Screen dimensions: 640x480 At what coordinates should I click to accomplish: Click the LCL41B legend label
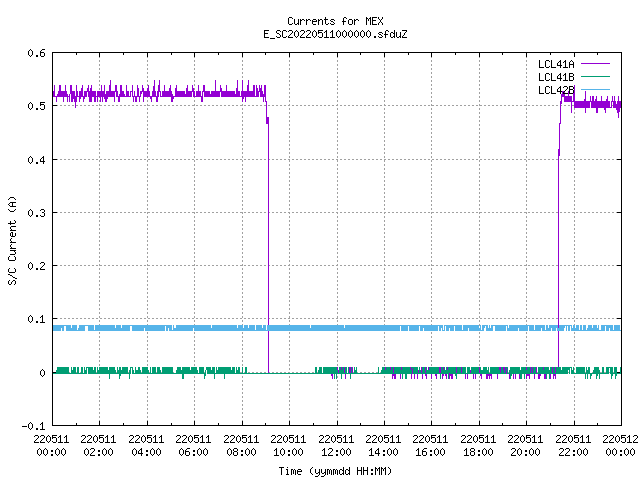point(556,77)
